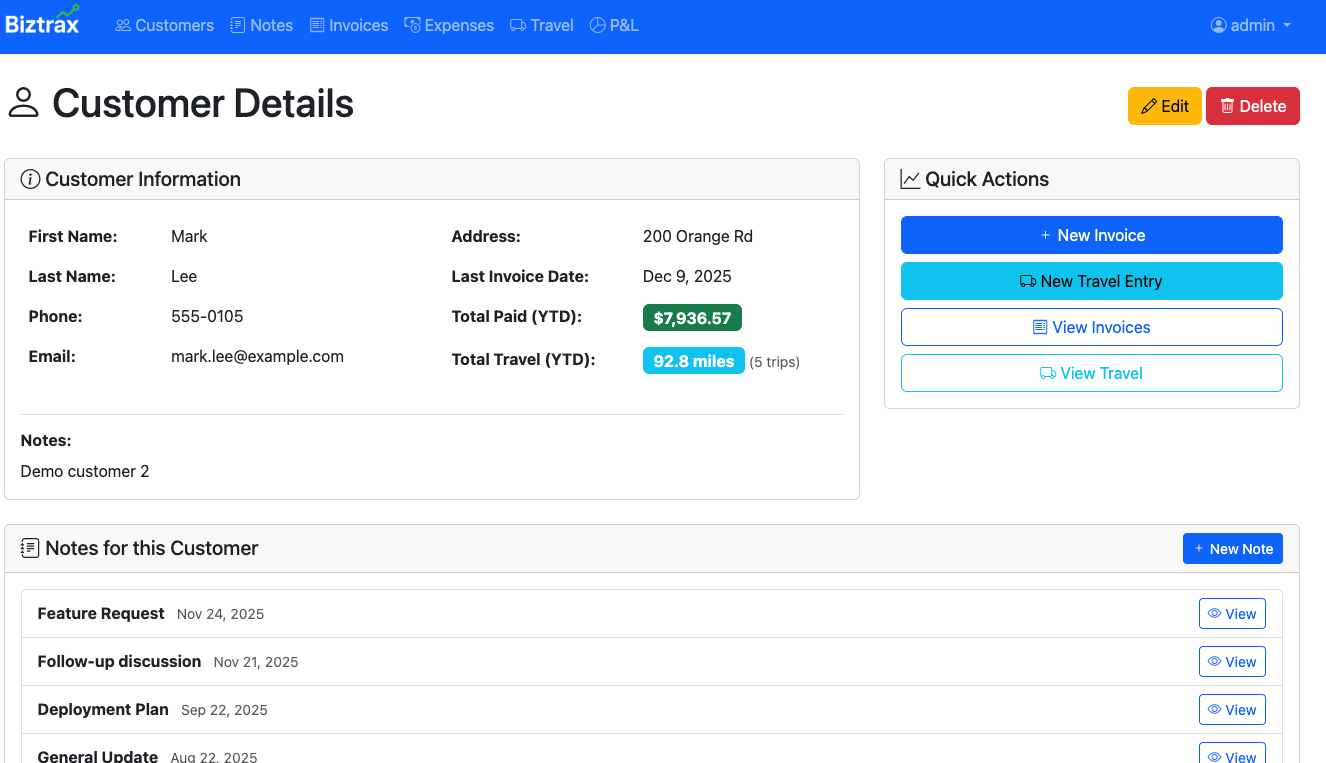This screenshot has width=1326, height=763.
Task: Expand the admin account dropdown
Action: pyautogui.click(x=1250, y=25)
